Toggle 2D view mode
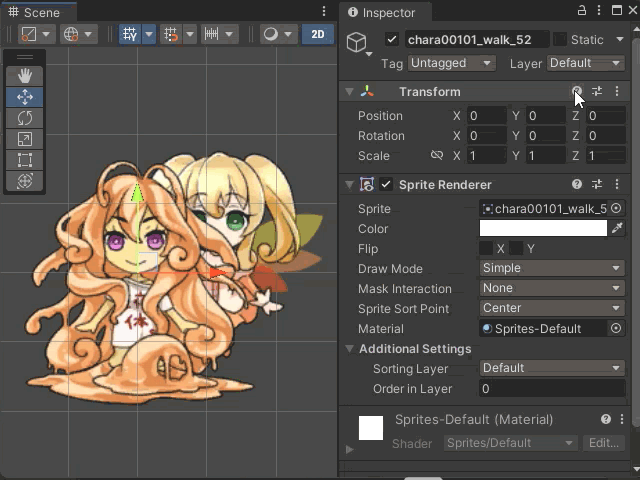Screen dimensions: 640x480 coord(318,34)
